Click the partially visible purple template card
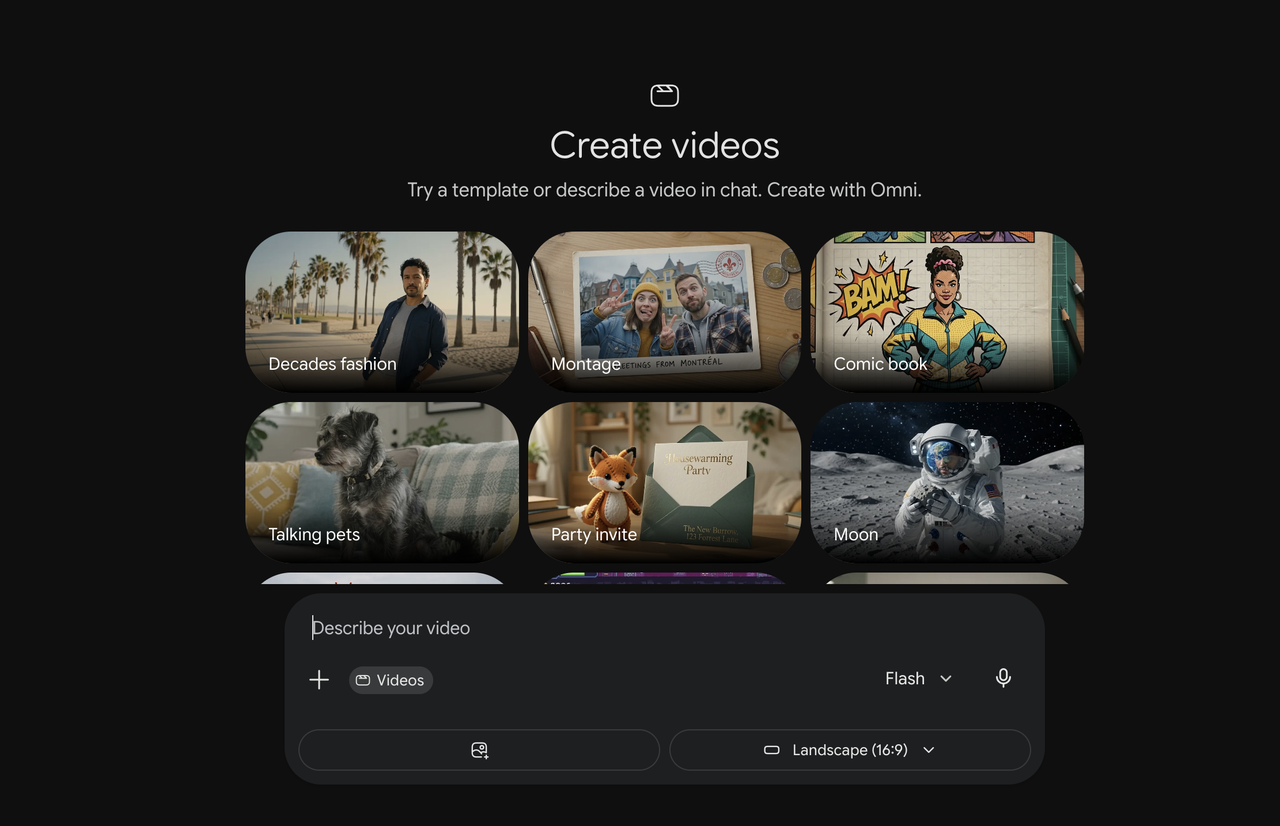1280x826 pixels. point(665,578)
